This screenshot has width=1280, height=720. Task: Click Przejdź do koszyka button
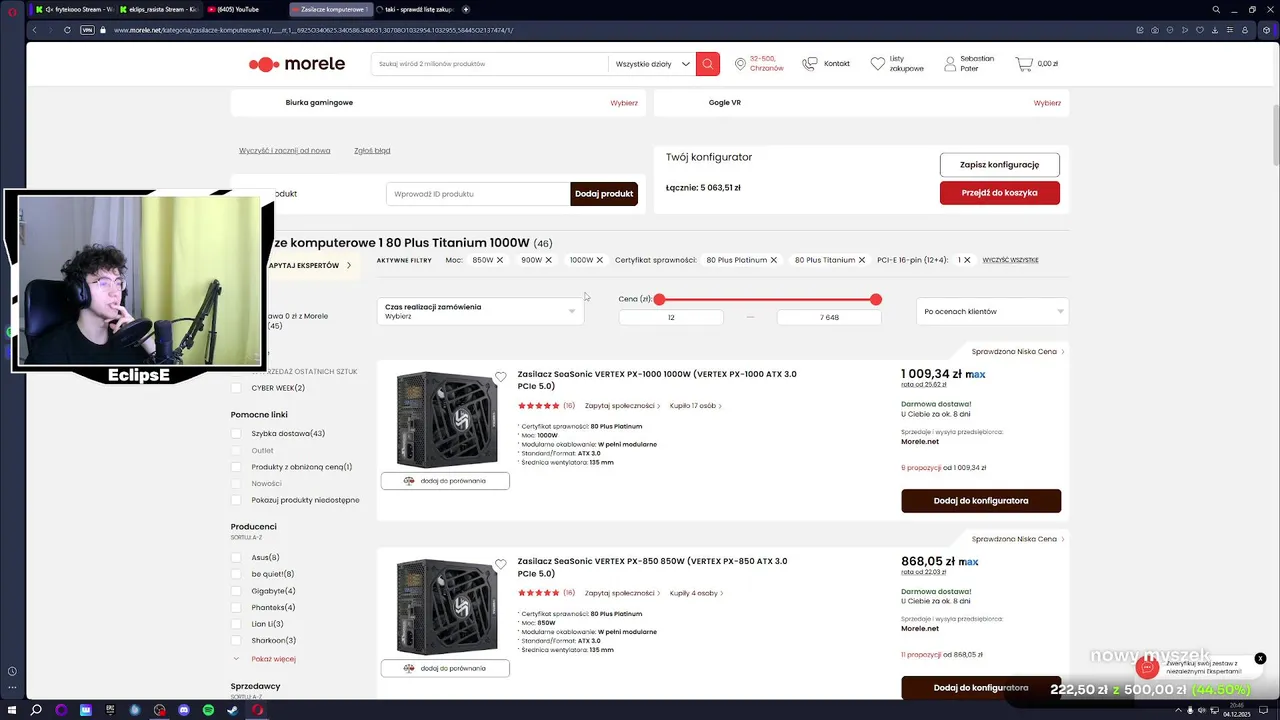pyautogui.click(x=999, y=193)
